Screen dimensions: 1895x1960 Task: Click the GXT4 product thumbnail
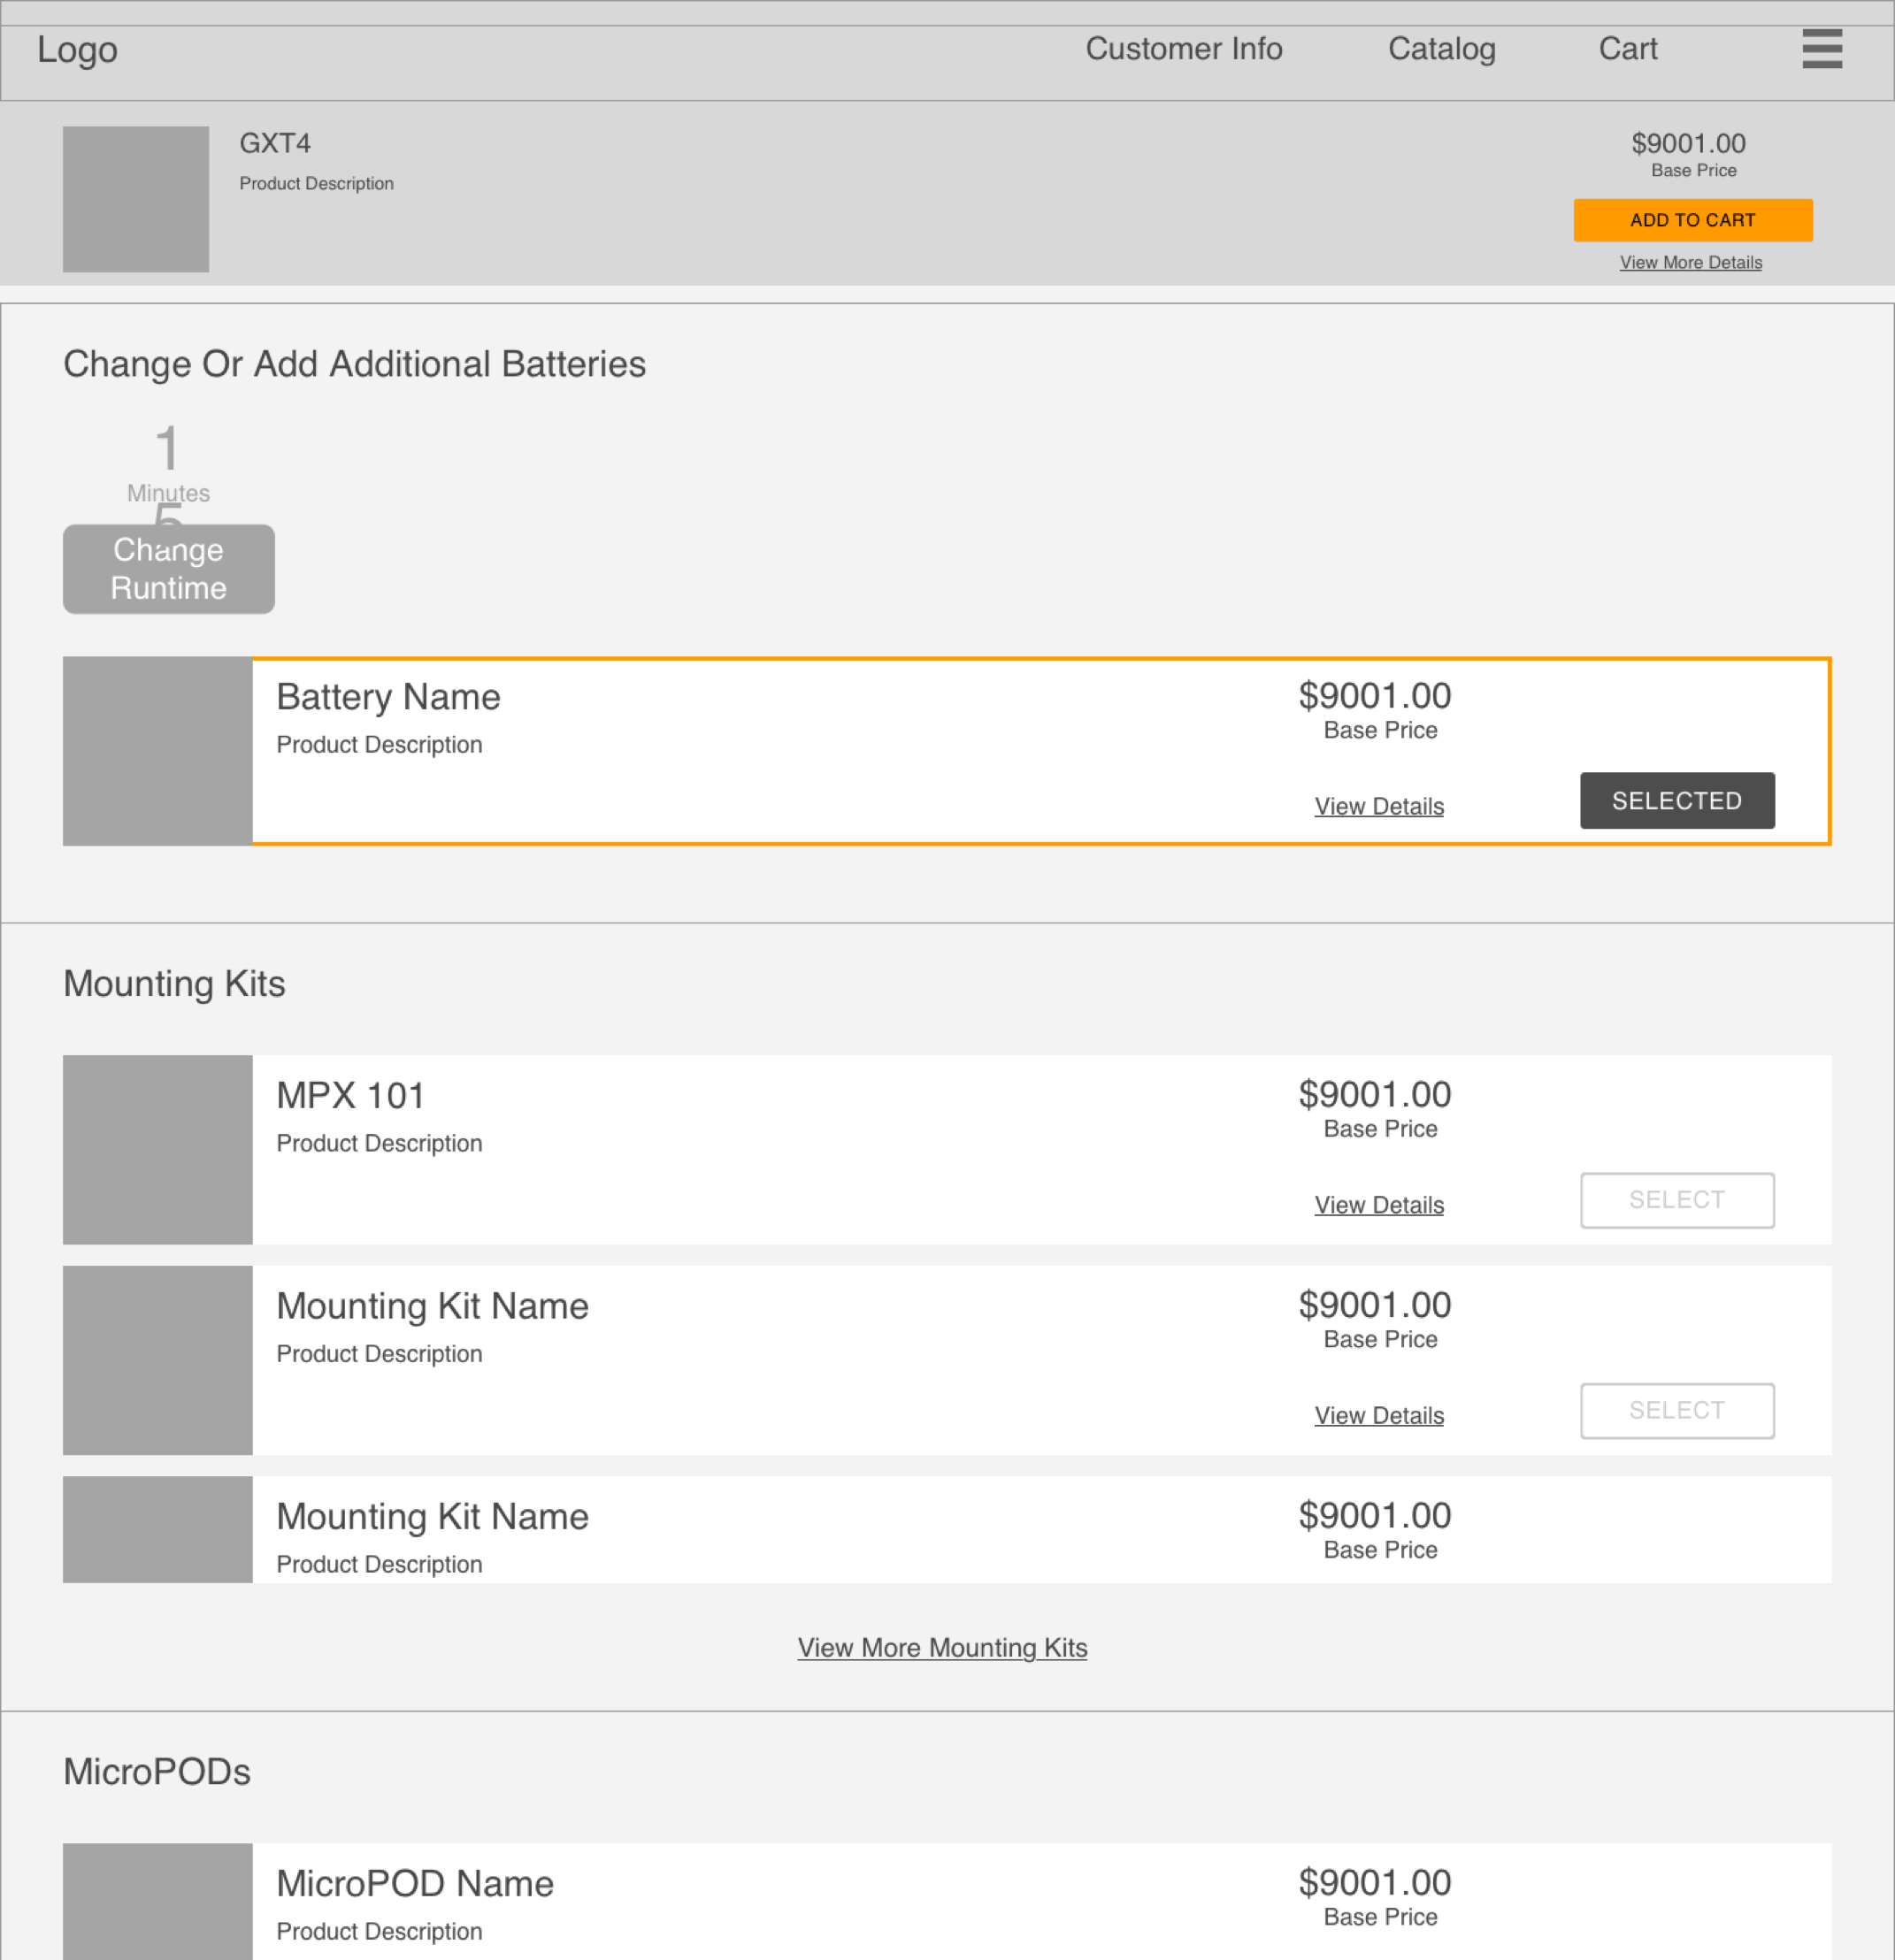pyautogui.click(x=136, y=199)
